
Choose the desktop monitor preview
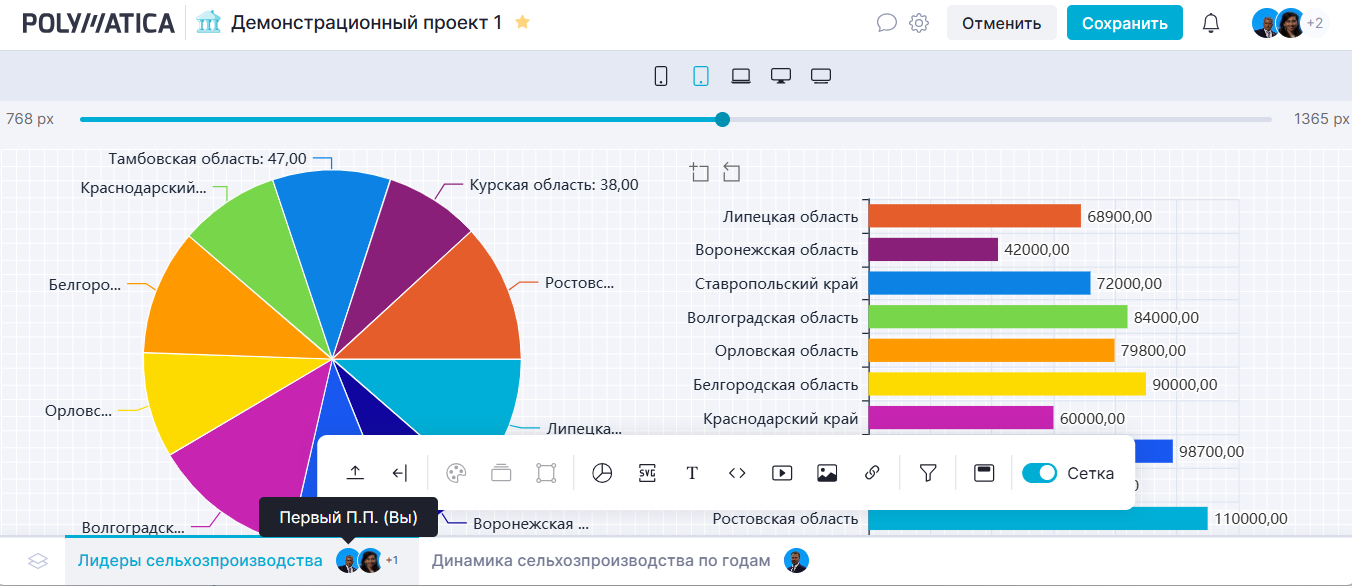781,76
